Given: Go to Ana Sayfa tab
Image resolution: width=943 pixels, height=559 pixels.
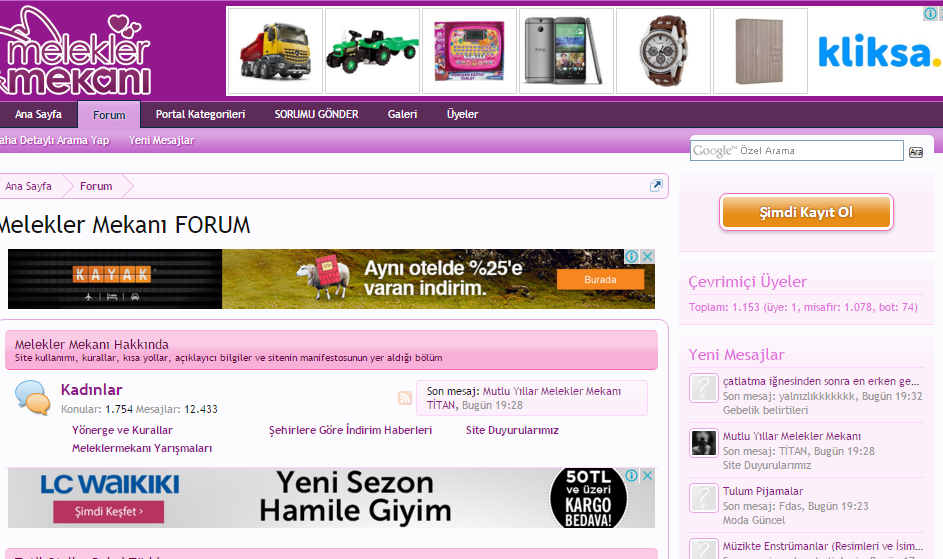Looking at the screenshot, I should point(38,114).
